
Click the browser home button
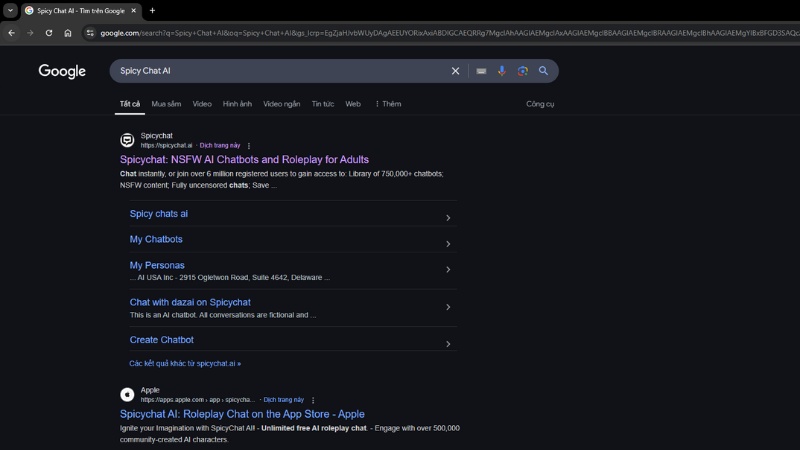(x=68, y=33)
